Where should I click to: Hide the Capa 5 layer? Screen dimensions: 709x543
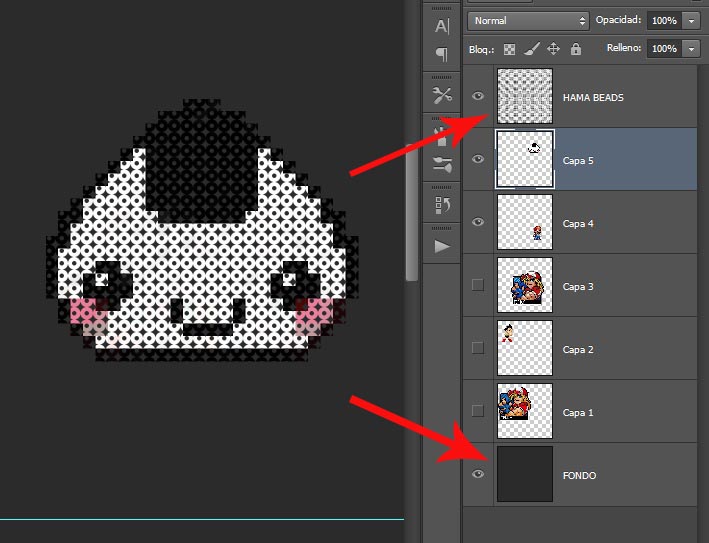pyautogui.click(x=478, y=159)
